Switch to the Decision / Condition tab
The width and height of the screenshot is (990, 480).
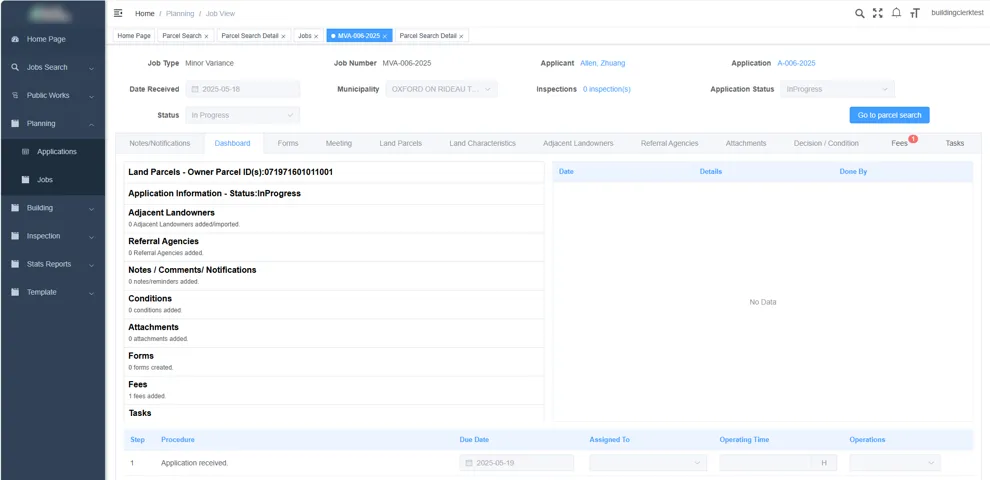[826, 143]
